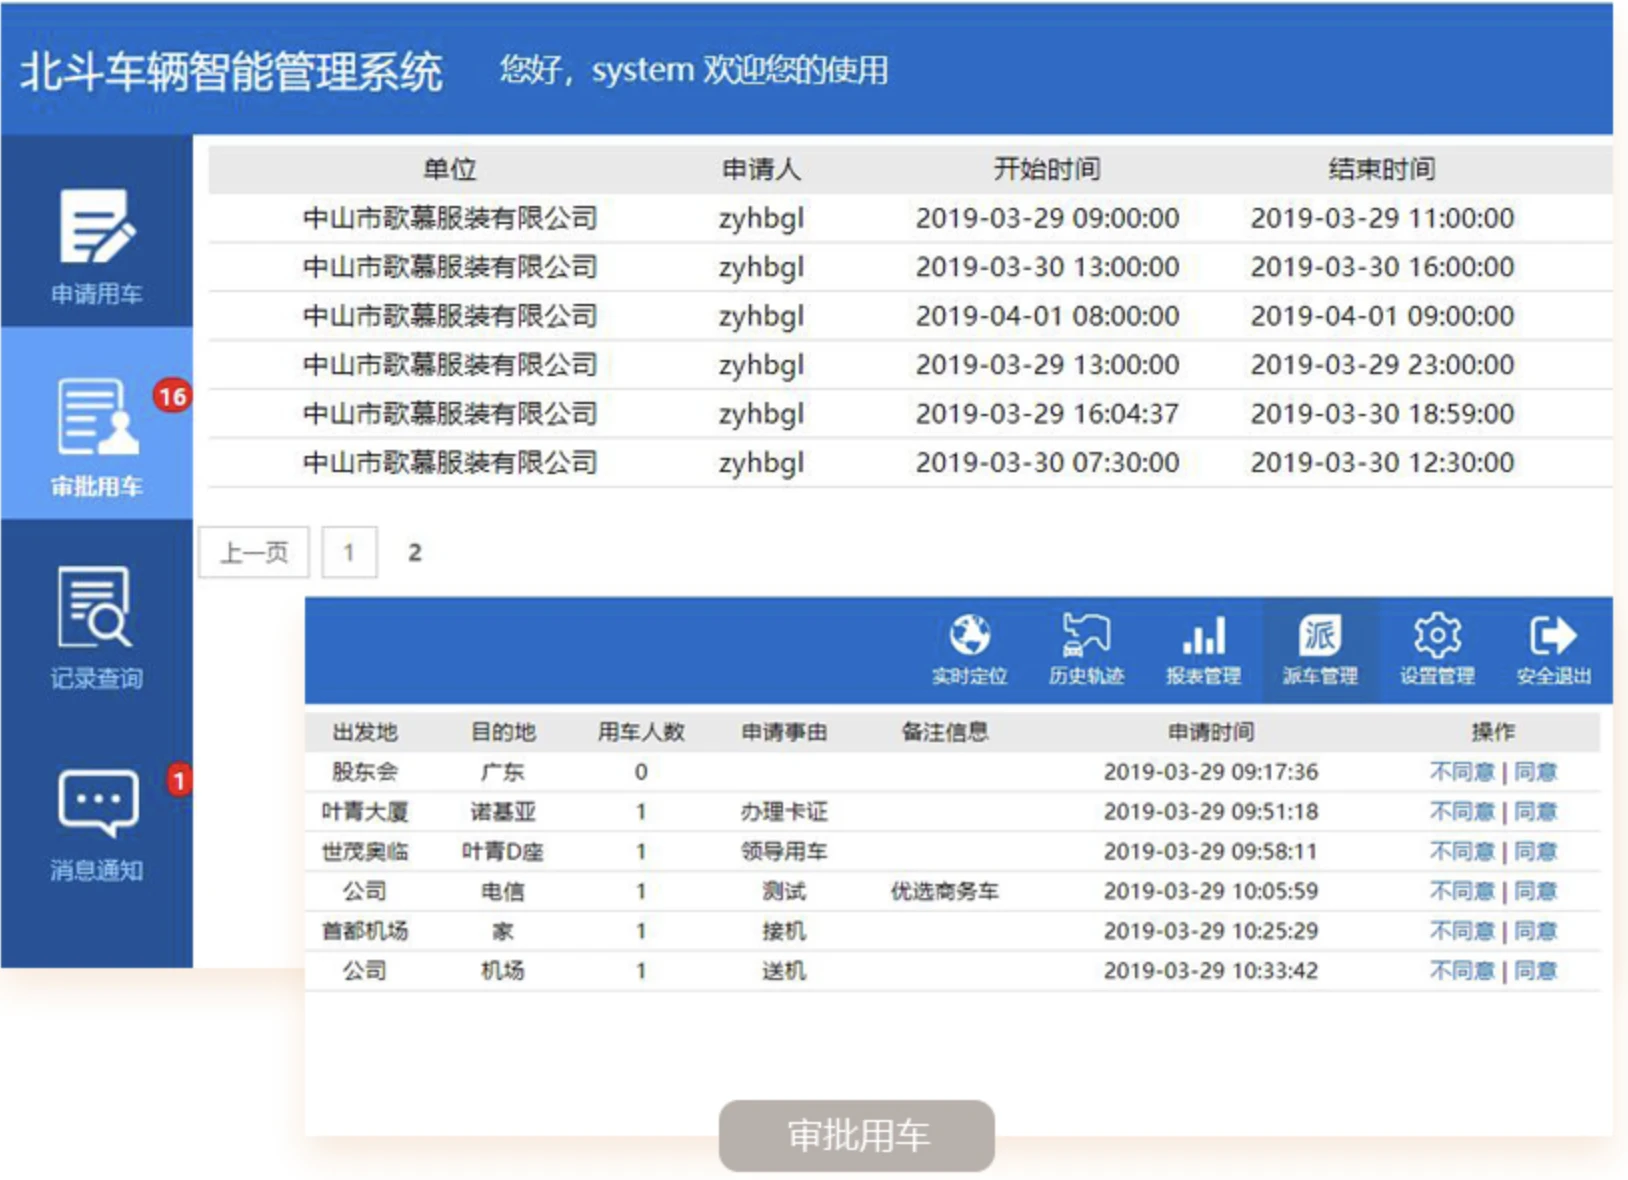This screenshot has height=1180, width=1628.
Task: Click the red 1 badge on 消息通知
Action: [x=178, y=780]
